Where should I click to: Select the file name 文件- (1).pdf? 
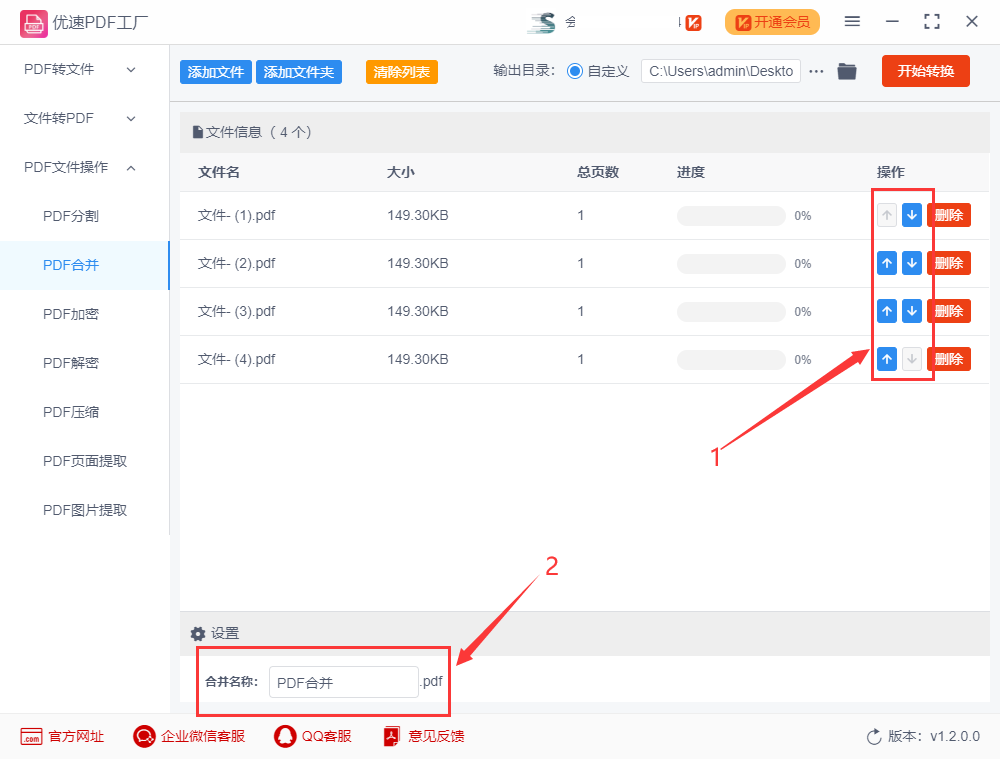pyautogui.click(x=237, y=216)
